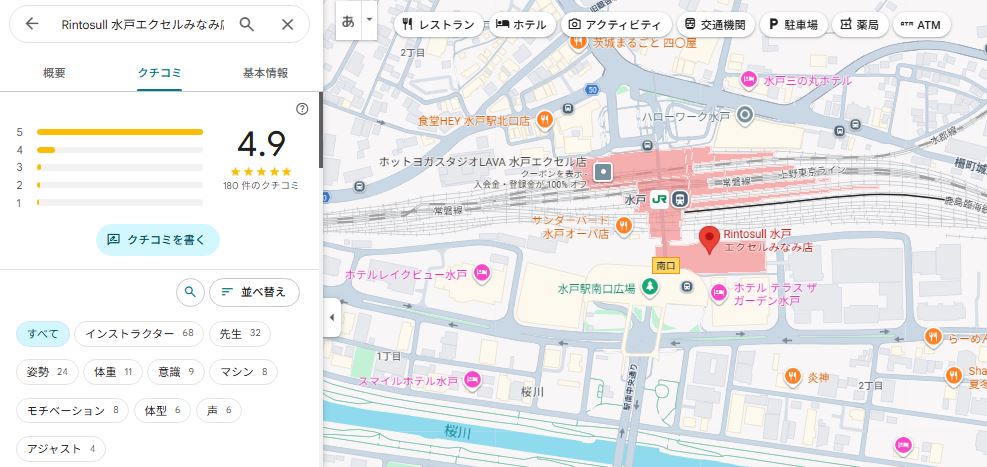
Task: Clear search with the X icon
Action: [x=287, y=24]
